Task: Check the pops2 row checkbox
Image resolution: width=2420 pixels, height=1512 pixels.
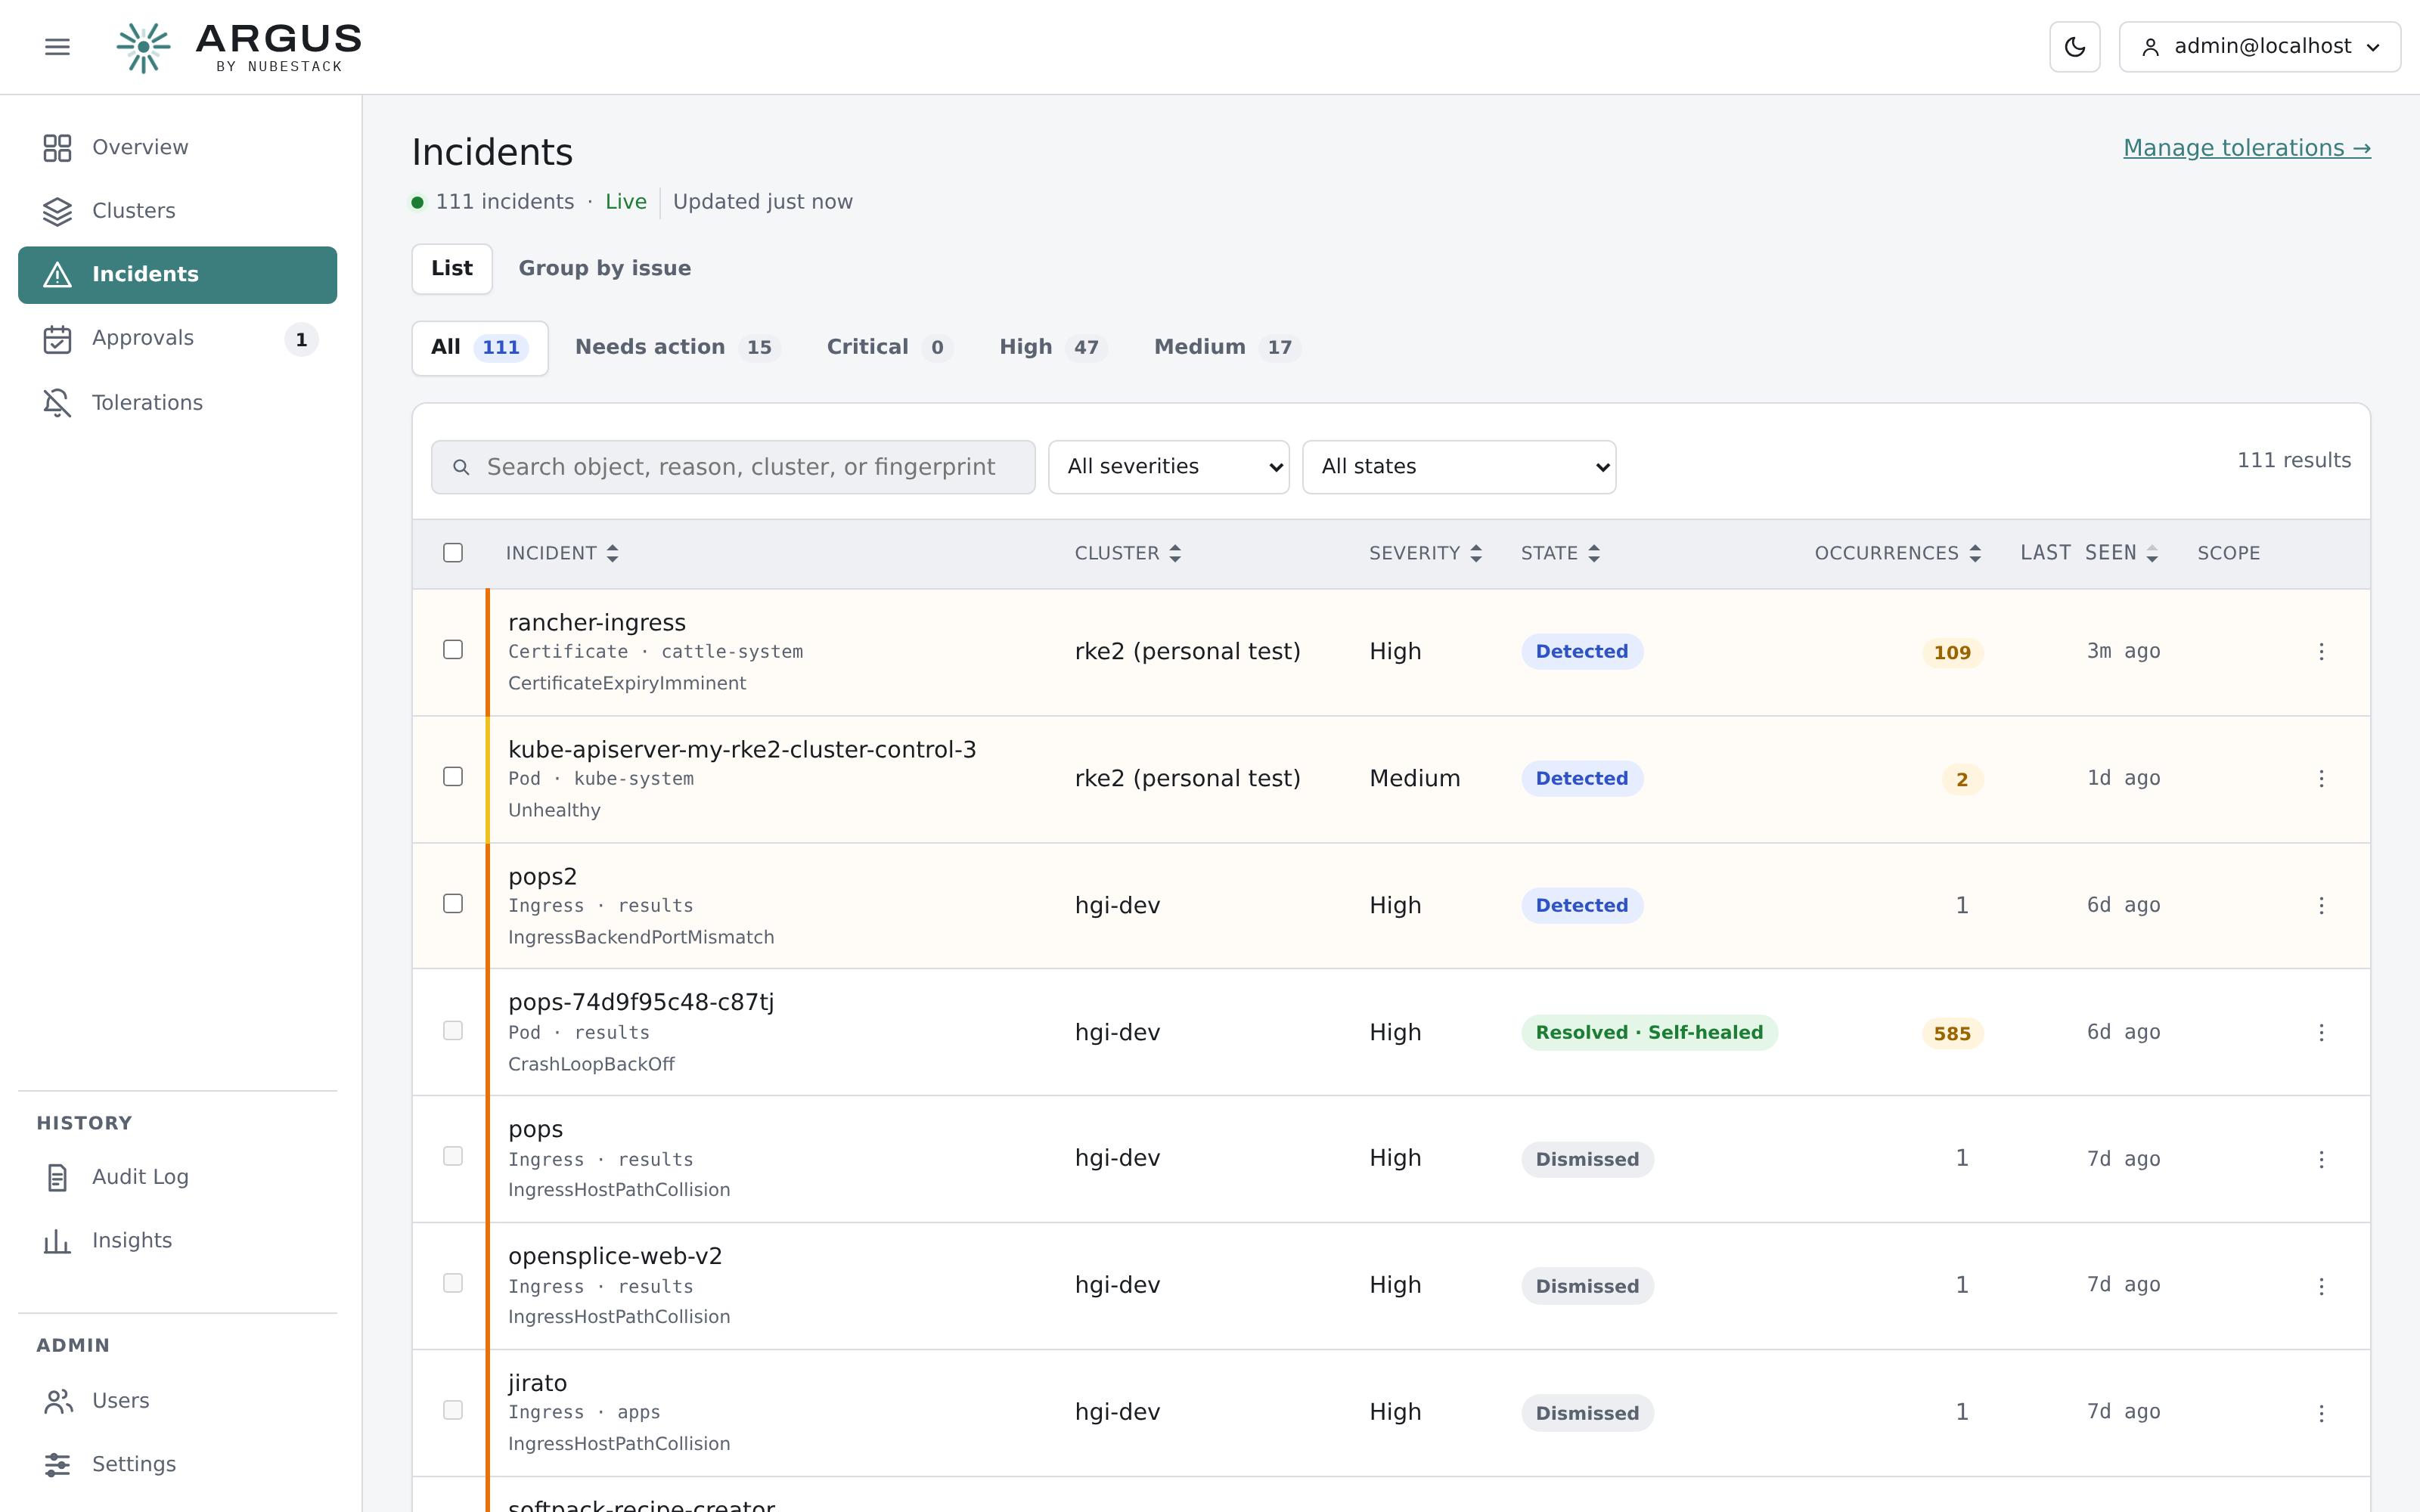Action: click(453, 904)
